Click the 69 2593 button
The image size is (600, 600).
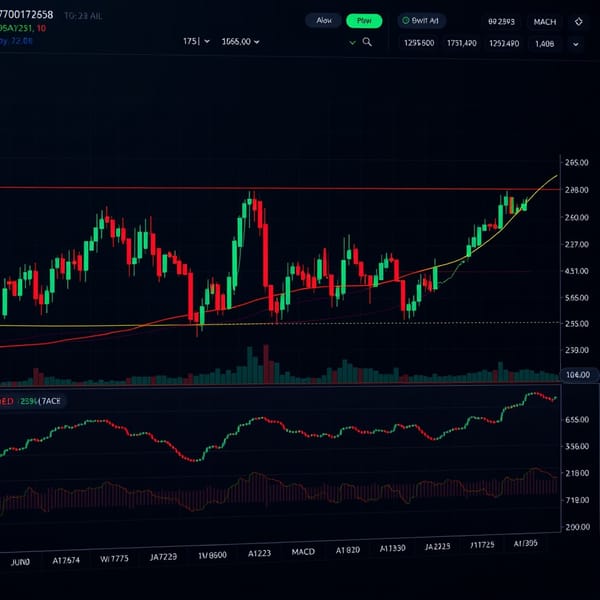(501, 22)
